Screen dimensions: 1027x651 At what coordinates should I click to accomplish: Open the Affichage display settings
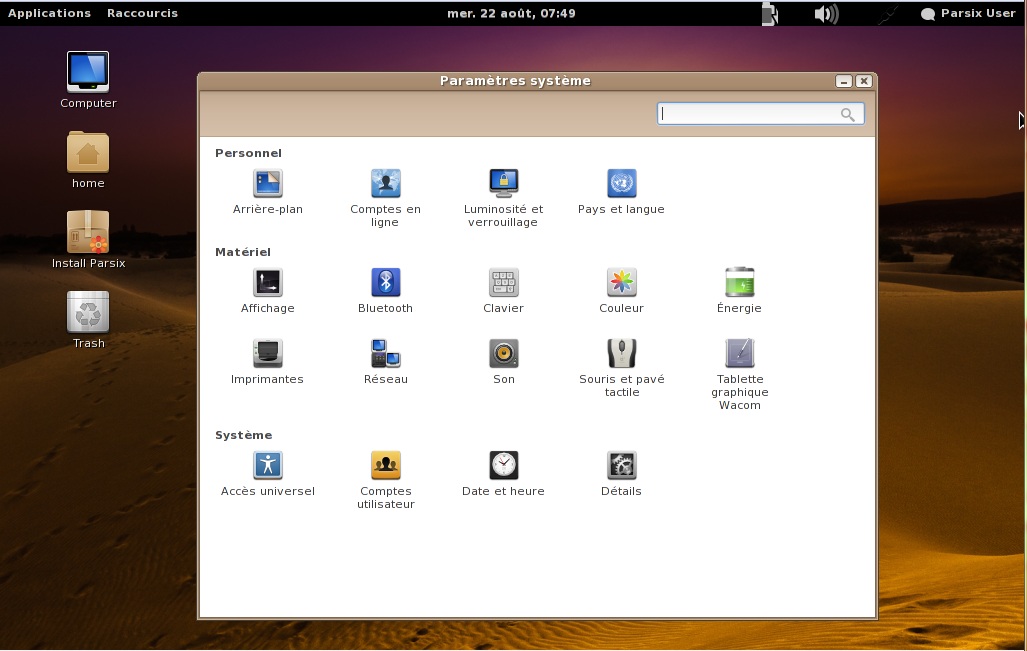(267, 291)
